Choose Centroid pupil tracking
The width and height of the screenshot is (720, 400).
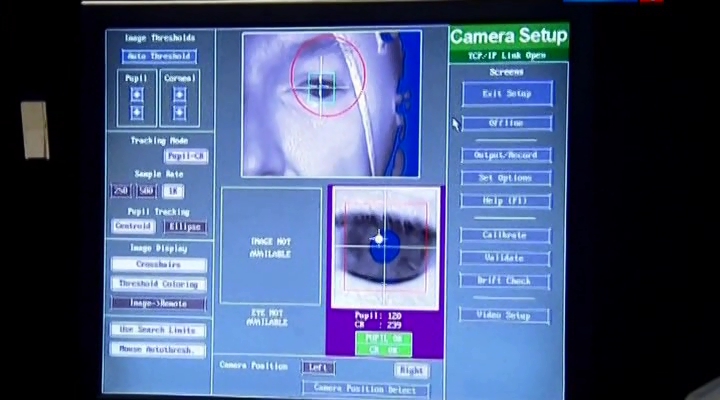133,226
